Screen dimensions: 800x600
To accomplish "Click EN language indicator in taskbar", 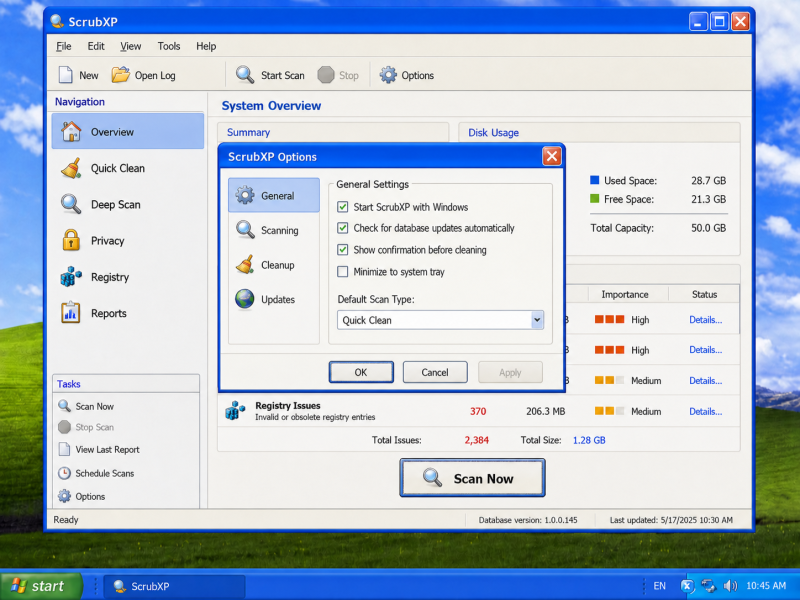I will click(659, 586).
